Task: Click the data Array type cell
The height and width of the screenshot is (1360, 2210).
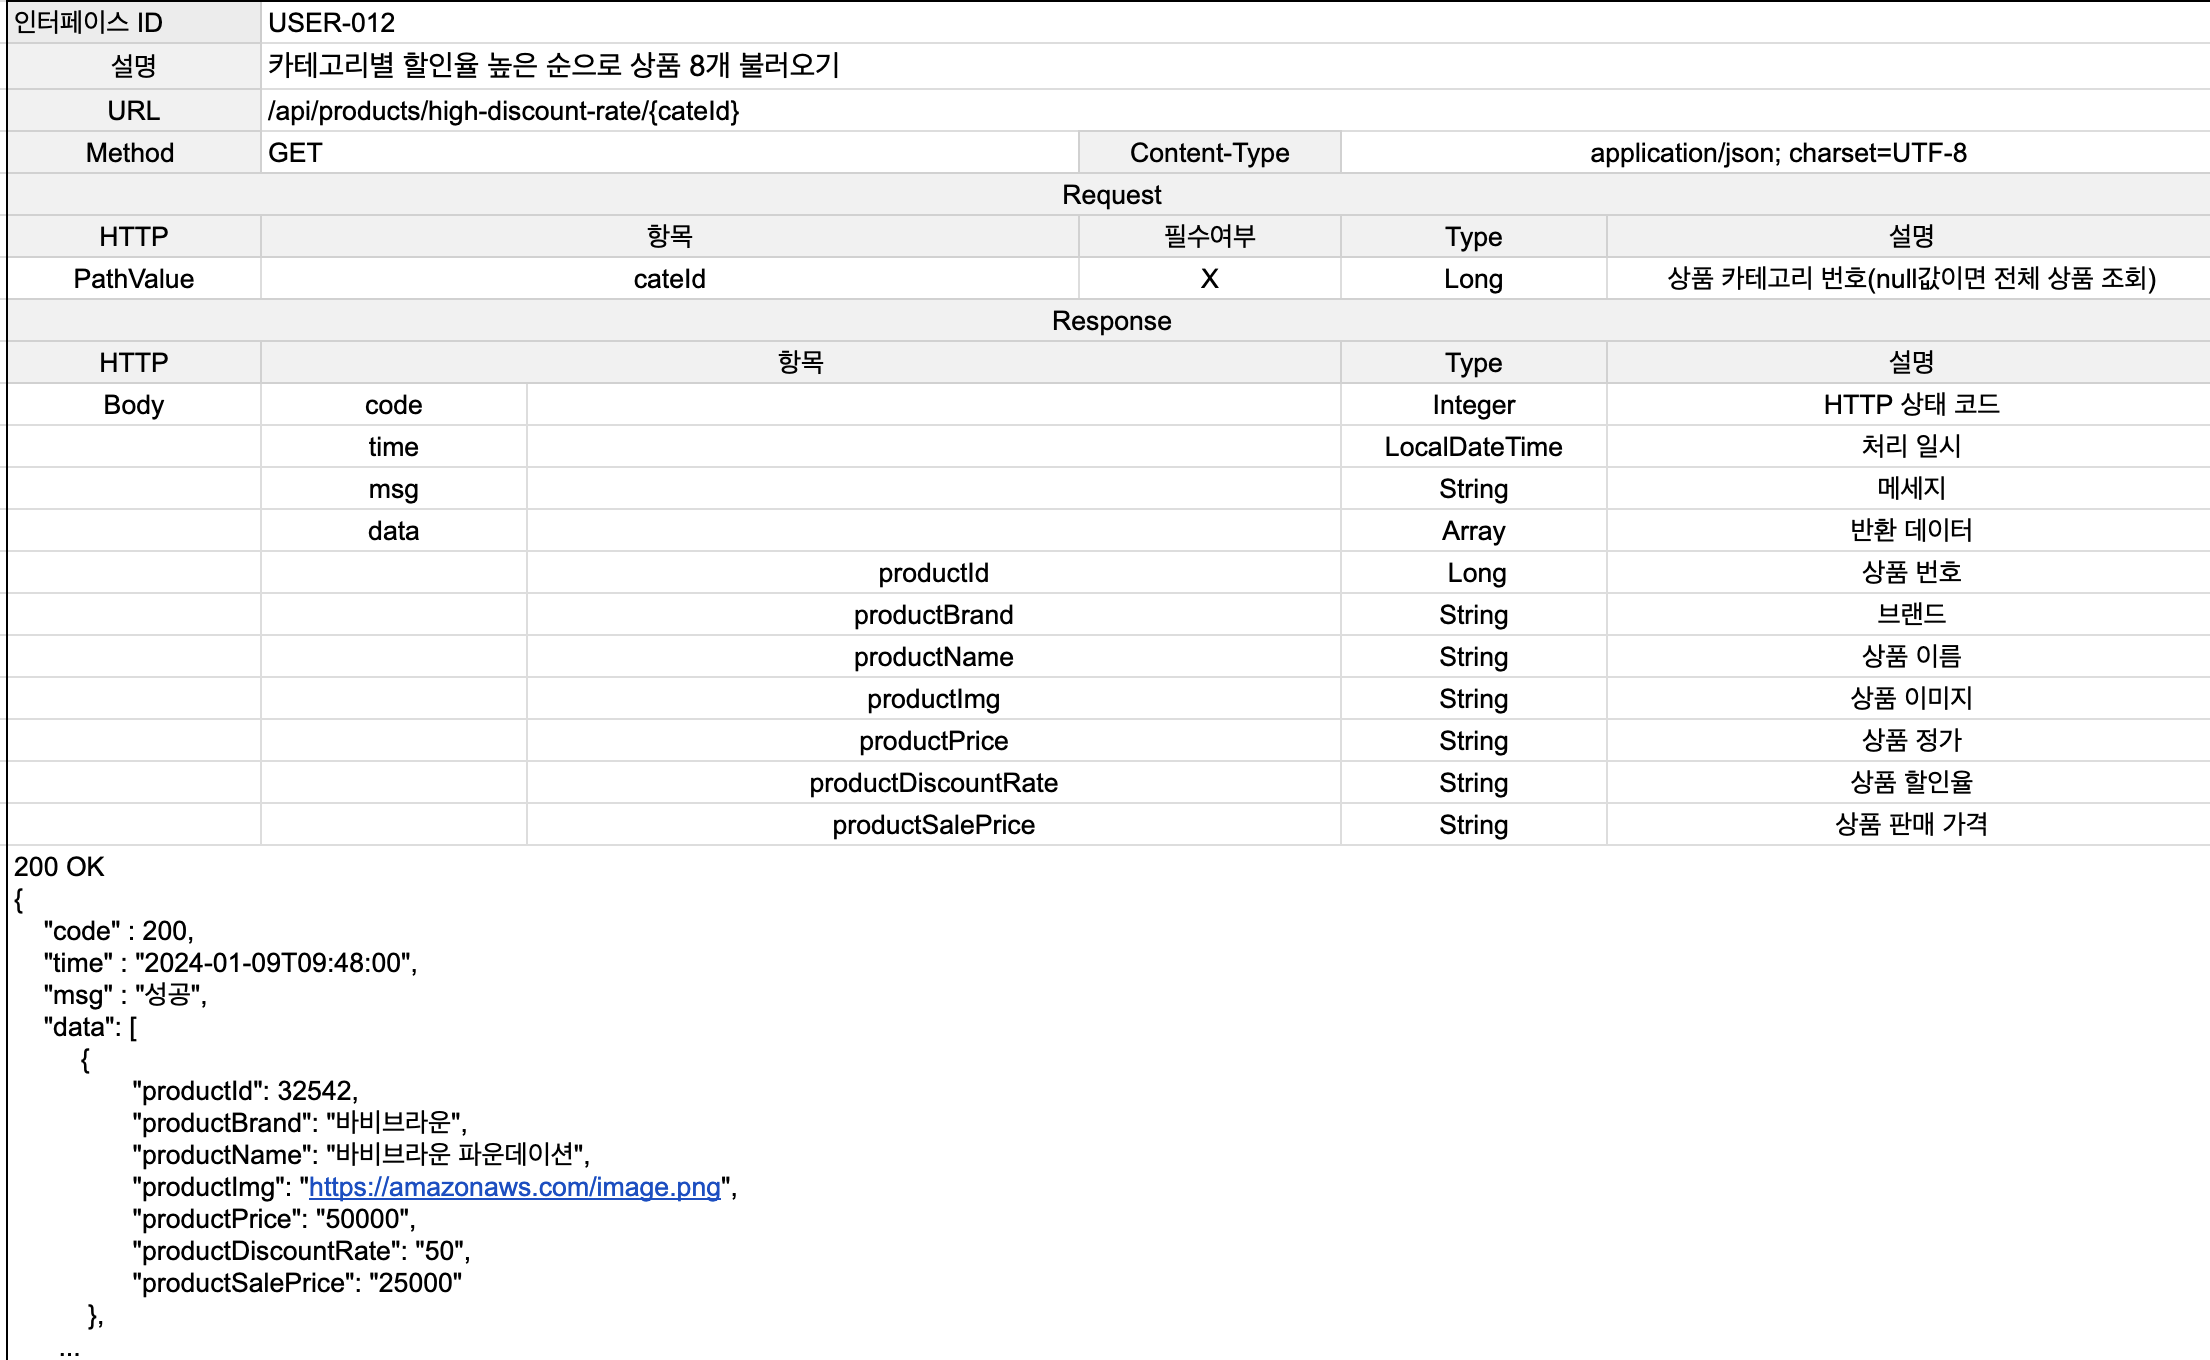Action: [1472, 531]
